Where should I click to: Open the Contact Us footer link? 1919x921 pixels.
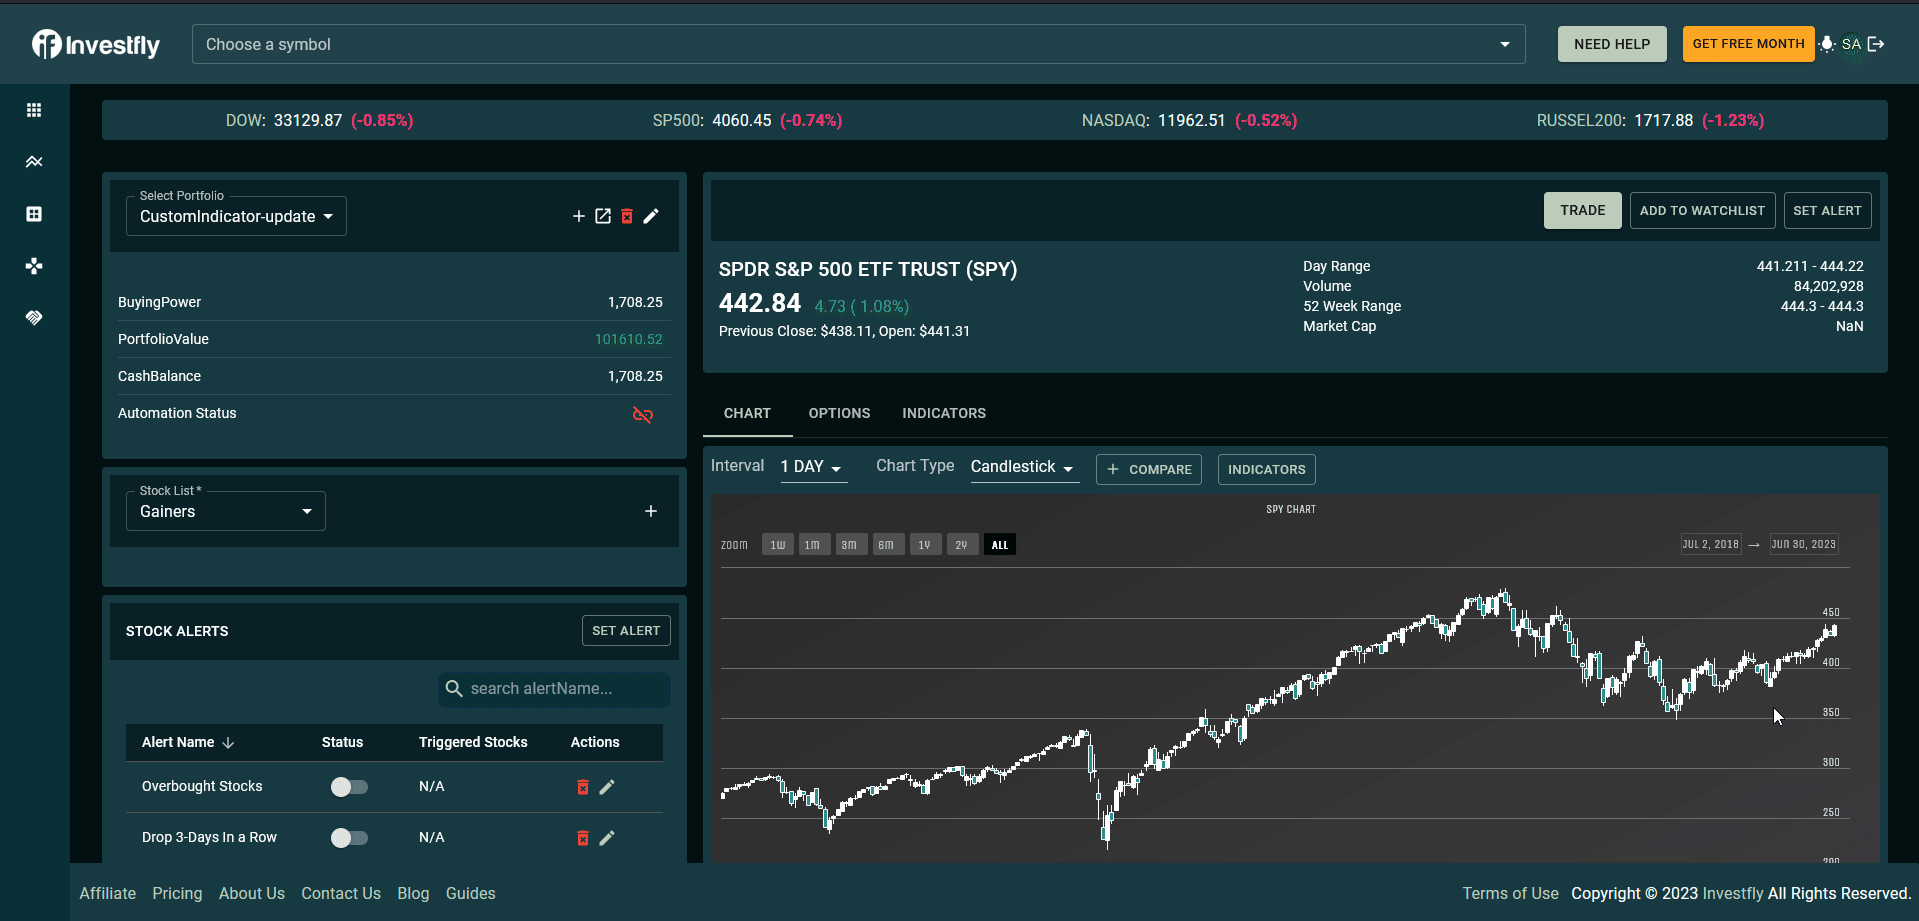(x=341, y=893)
